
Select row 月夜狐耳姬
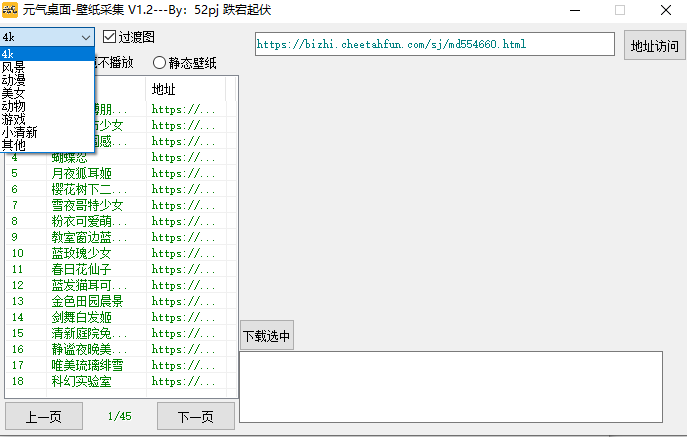(x=121, y=173)
